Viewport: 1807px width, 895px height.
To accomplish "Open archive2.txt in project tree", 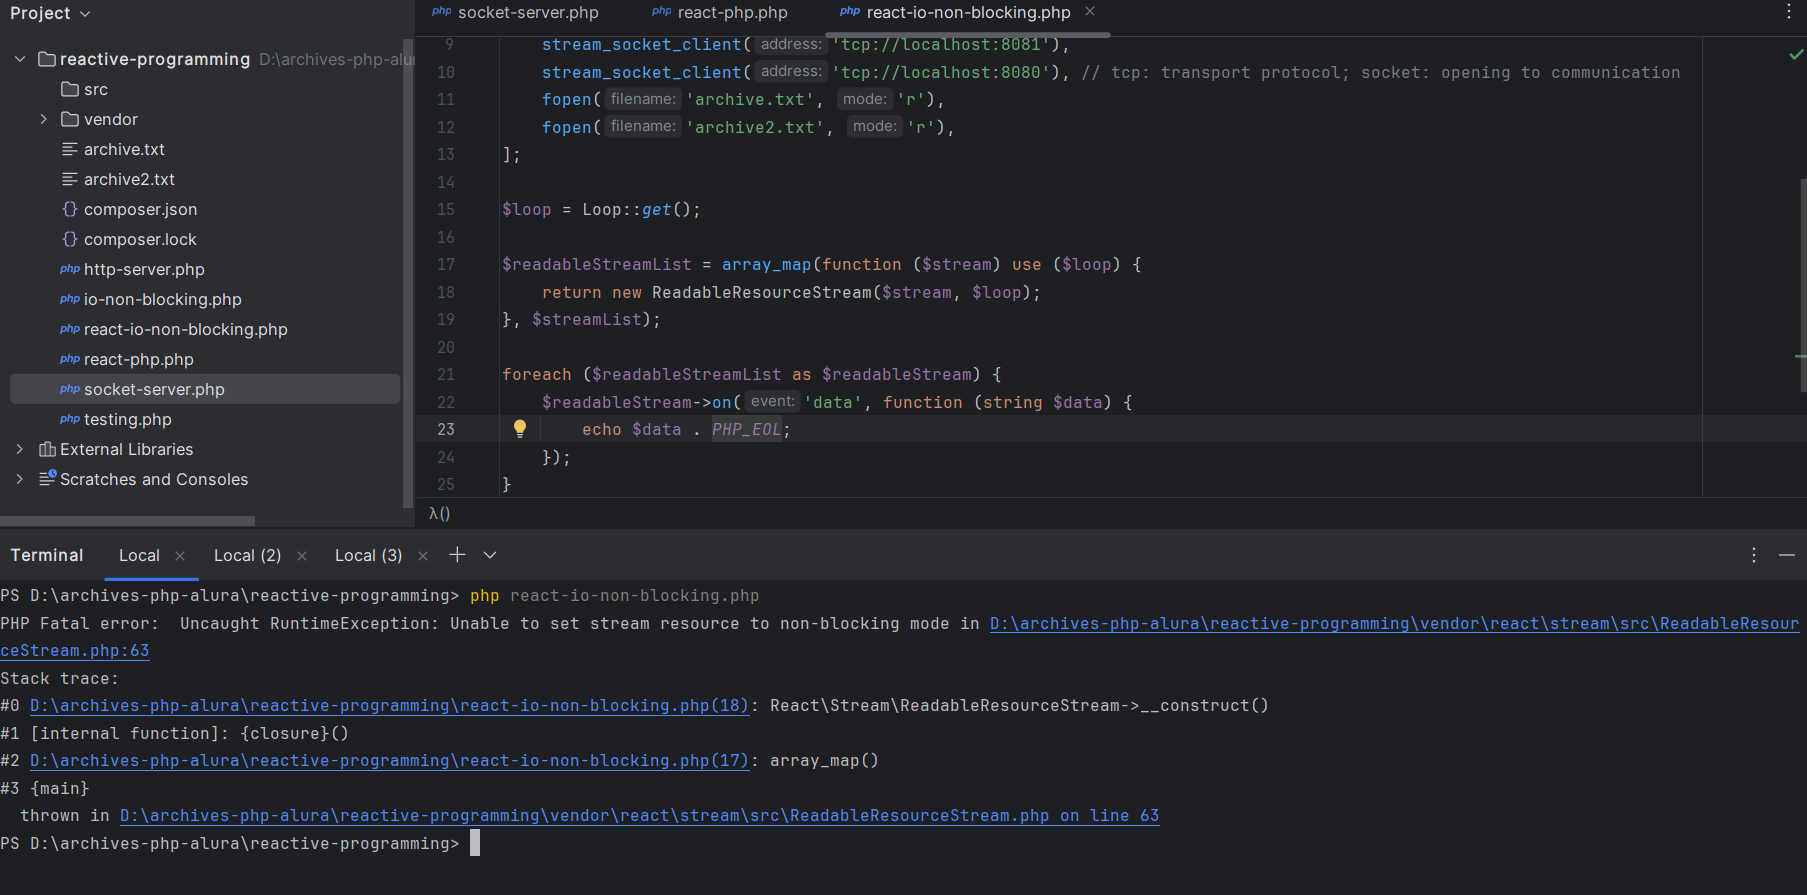I will click(129, 179).
